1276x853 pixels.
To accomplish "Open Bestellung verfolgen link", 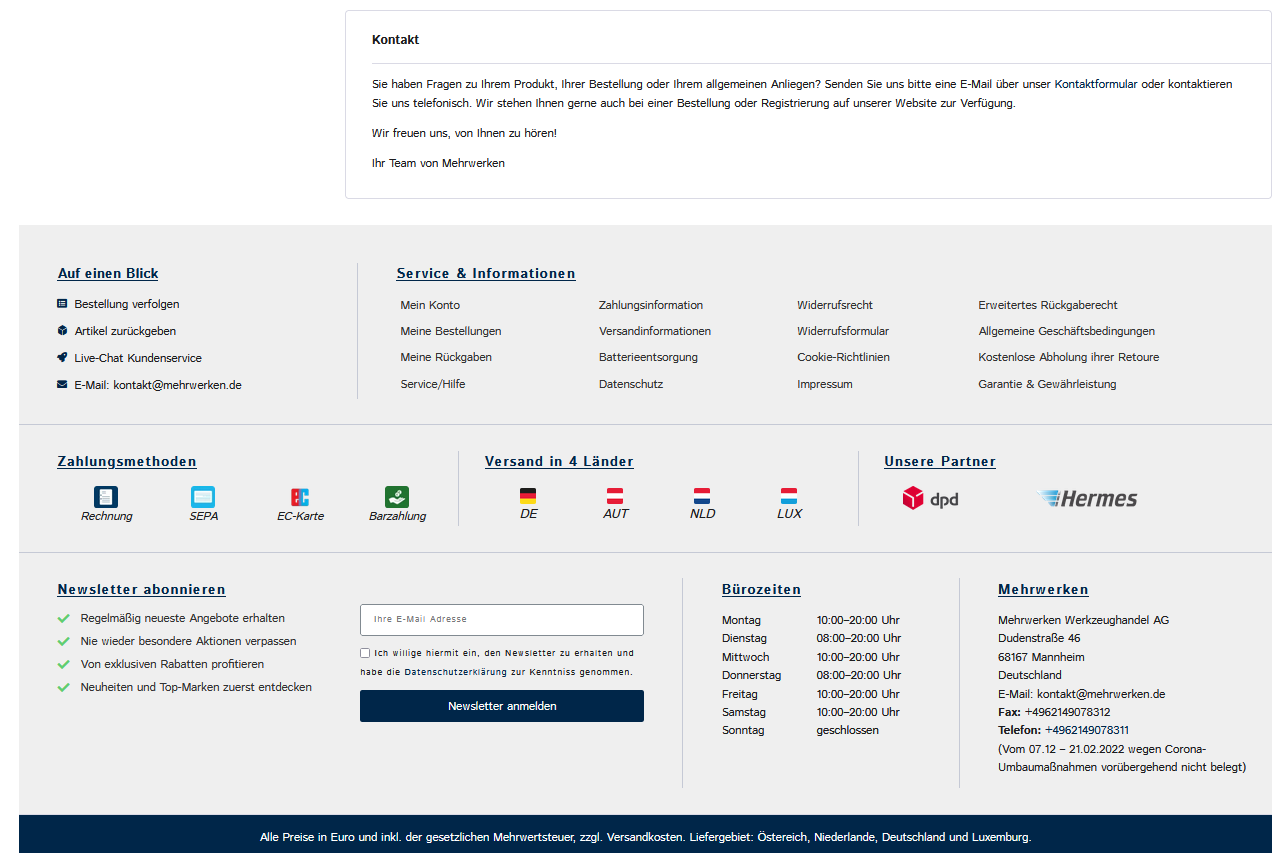I will coord(126,304).
